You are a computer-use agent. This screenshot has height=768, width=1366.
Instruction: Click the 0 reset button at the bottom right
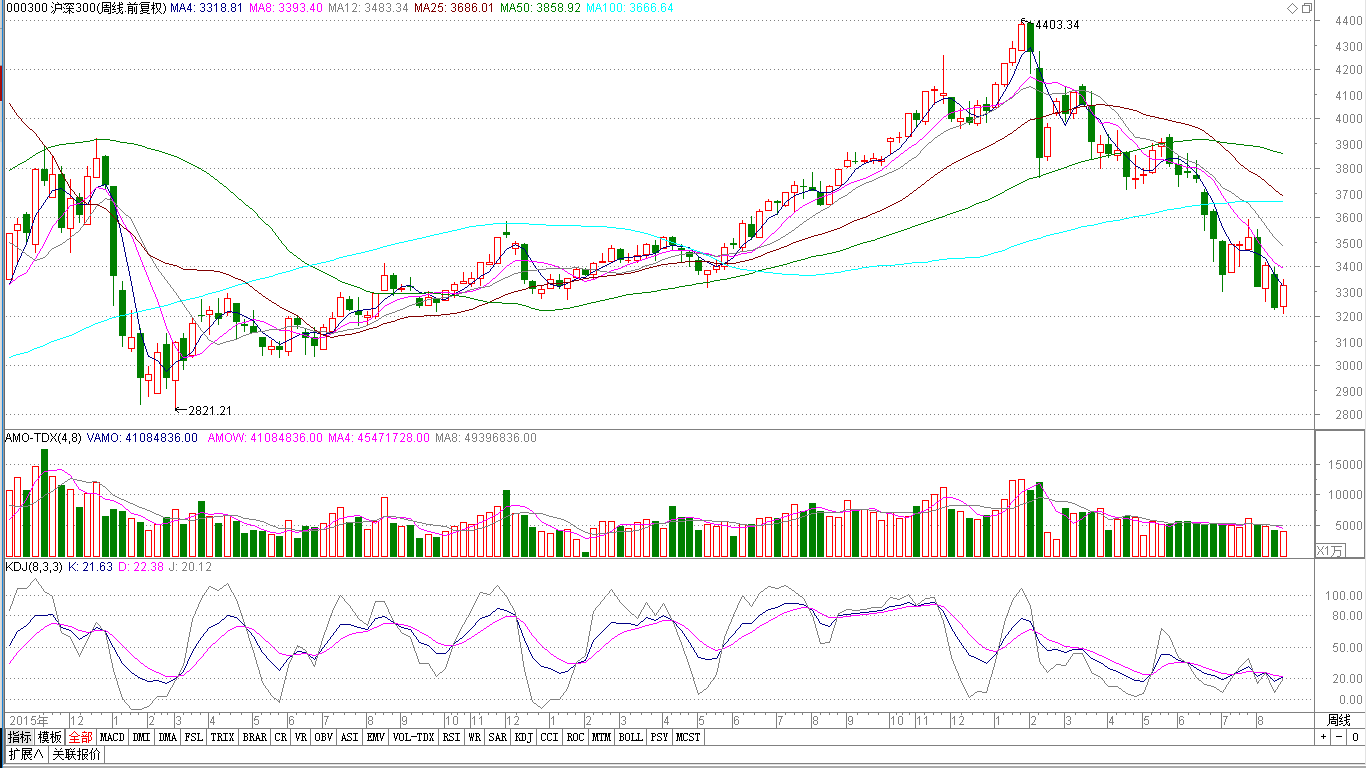pyautogui.click(x=1355, y=737)
